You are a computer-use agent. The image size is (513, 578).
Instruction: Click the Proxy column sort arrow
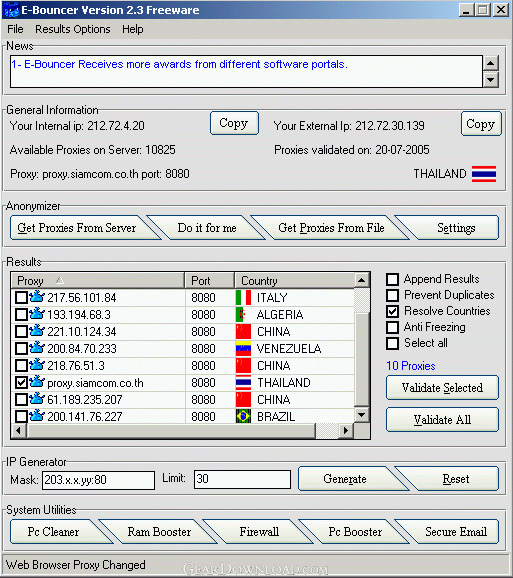(x=59, y=281)
